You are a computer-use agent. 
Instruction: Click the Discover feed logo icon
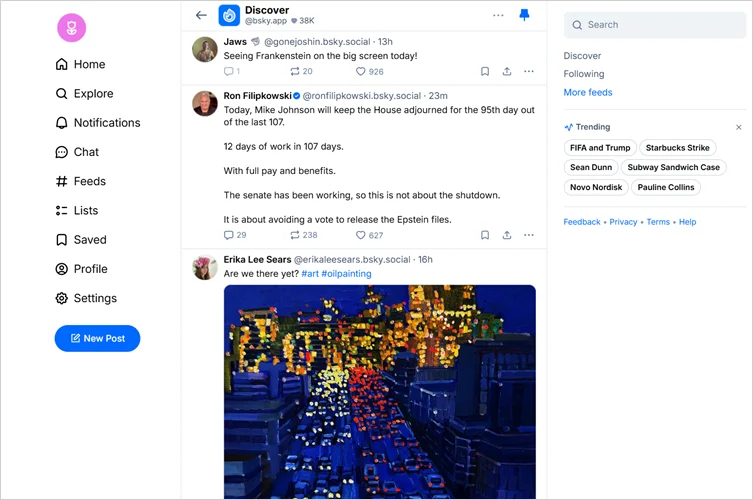pyautogui.click(x=229, y=15)
